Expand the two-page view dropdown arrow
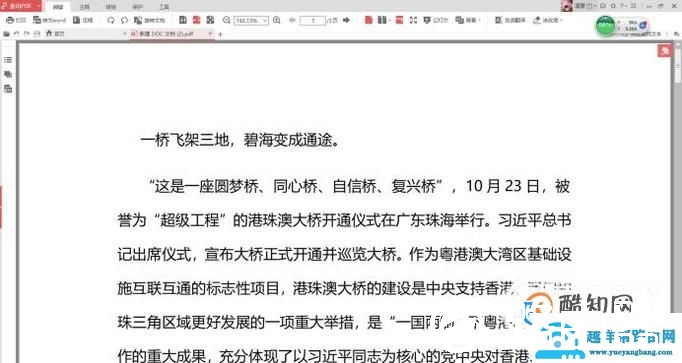Viewport: 682px width, 363px height. pos(389,20)
